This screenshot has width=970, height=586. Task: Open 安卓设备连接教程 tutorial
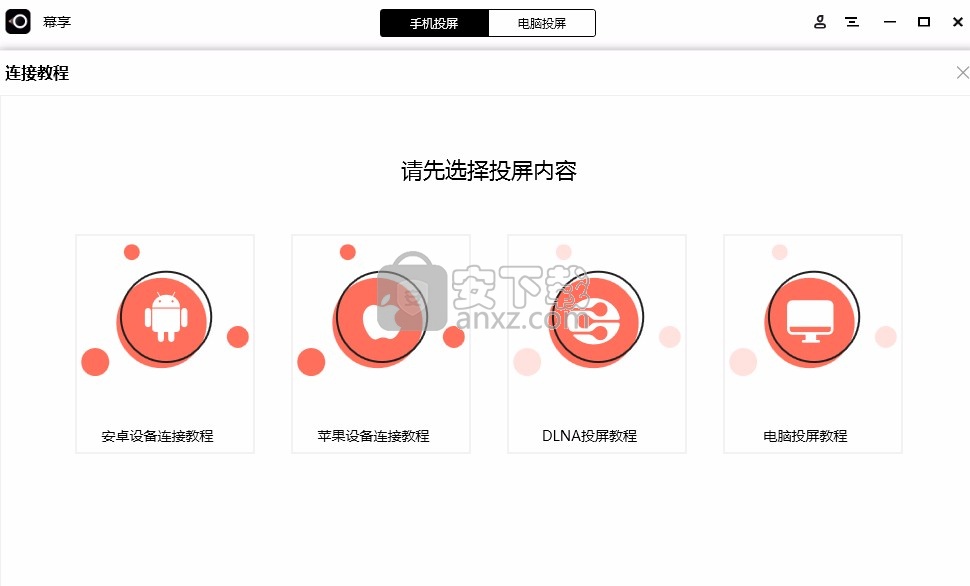coord(165,344)
